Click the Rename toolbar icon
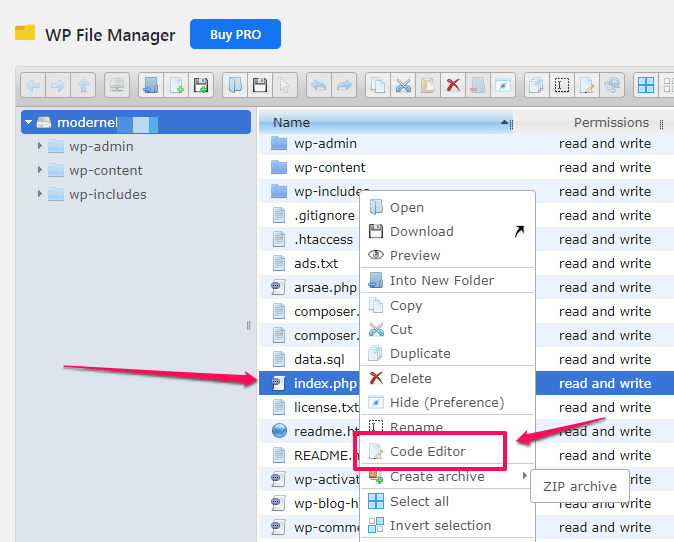 [561, 85]
